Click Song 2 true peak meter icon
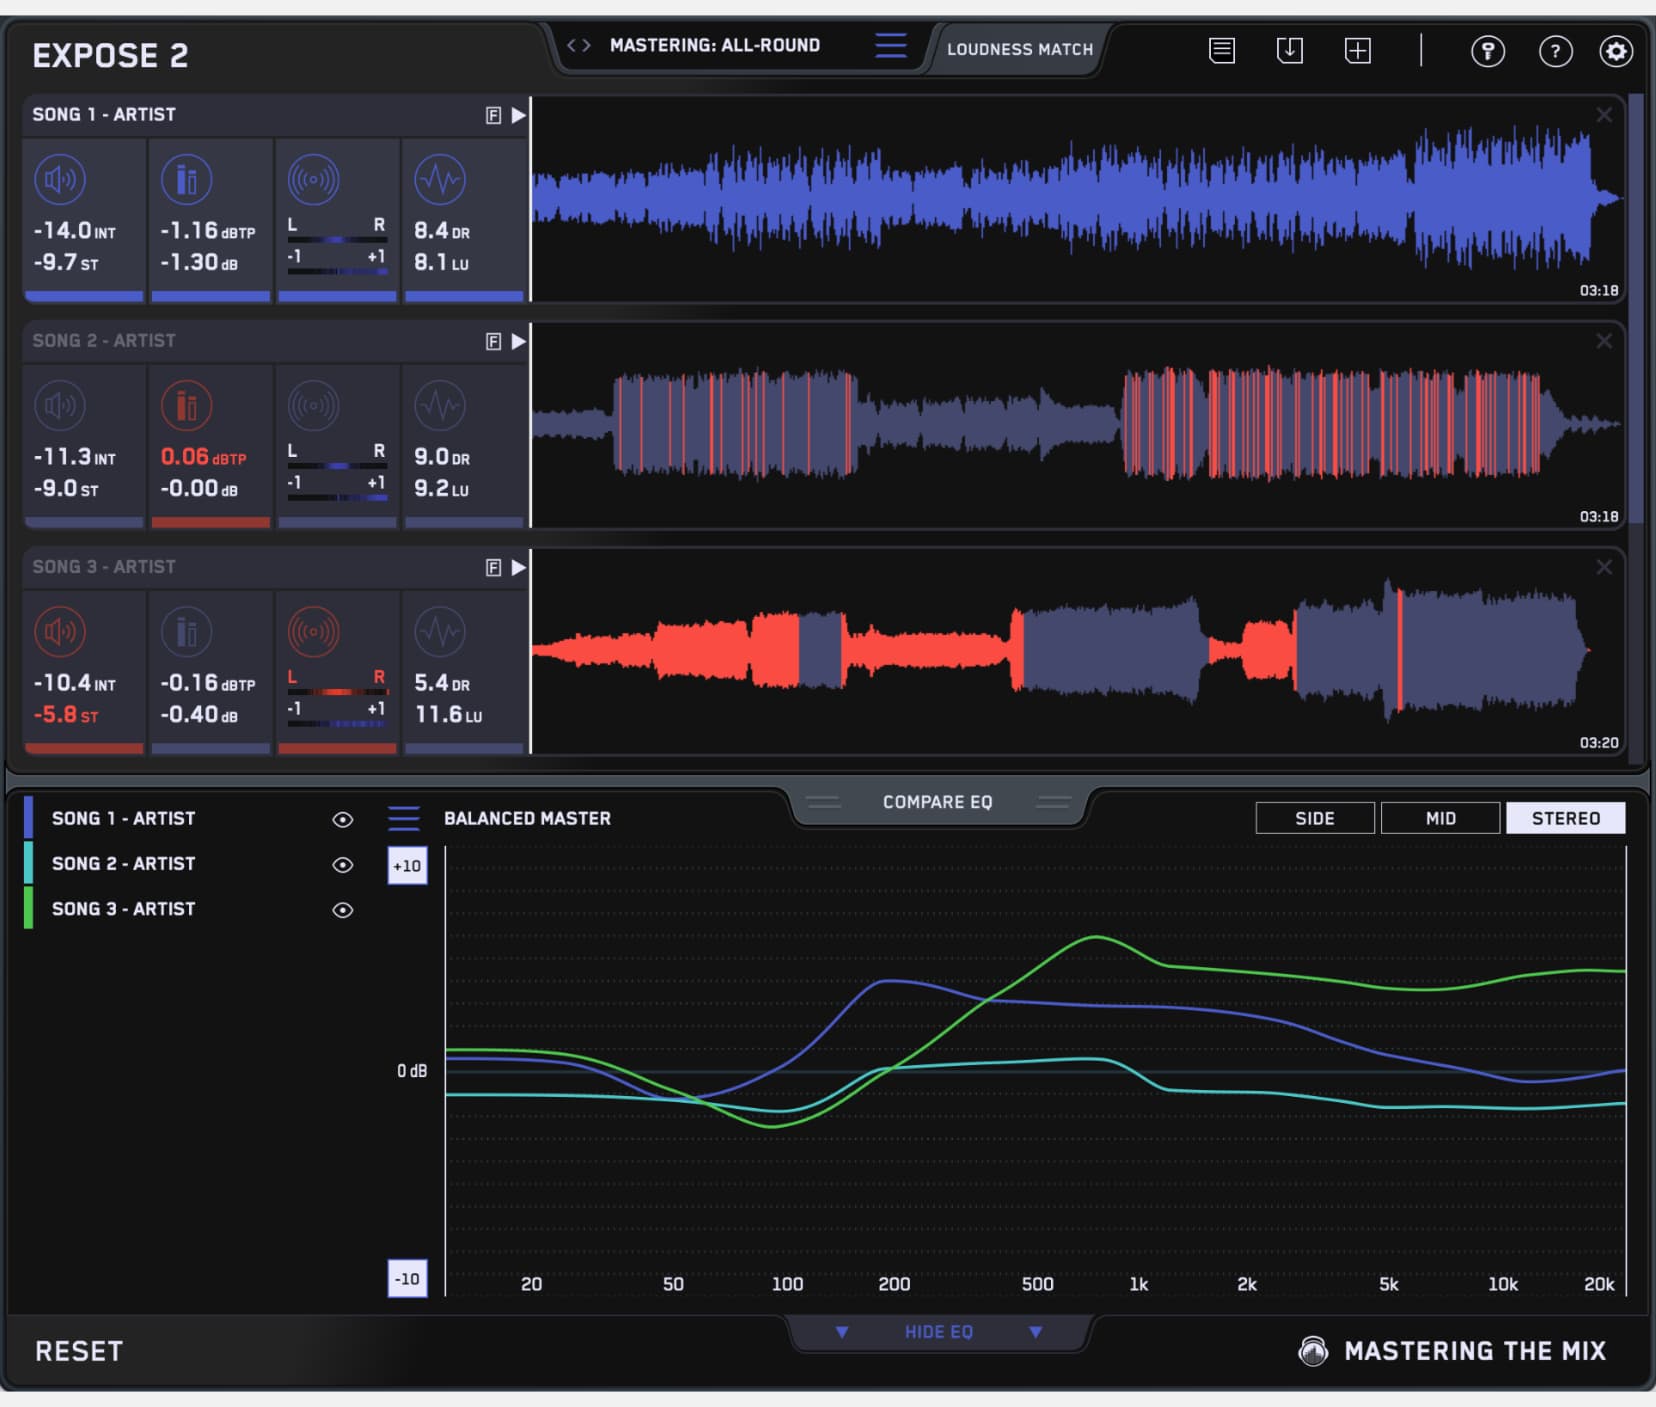The width and height of the screenshot is (1656, 1407). 186,406
